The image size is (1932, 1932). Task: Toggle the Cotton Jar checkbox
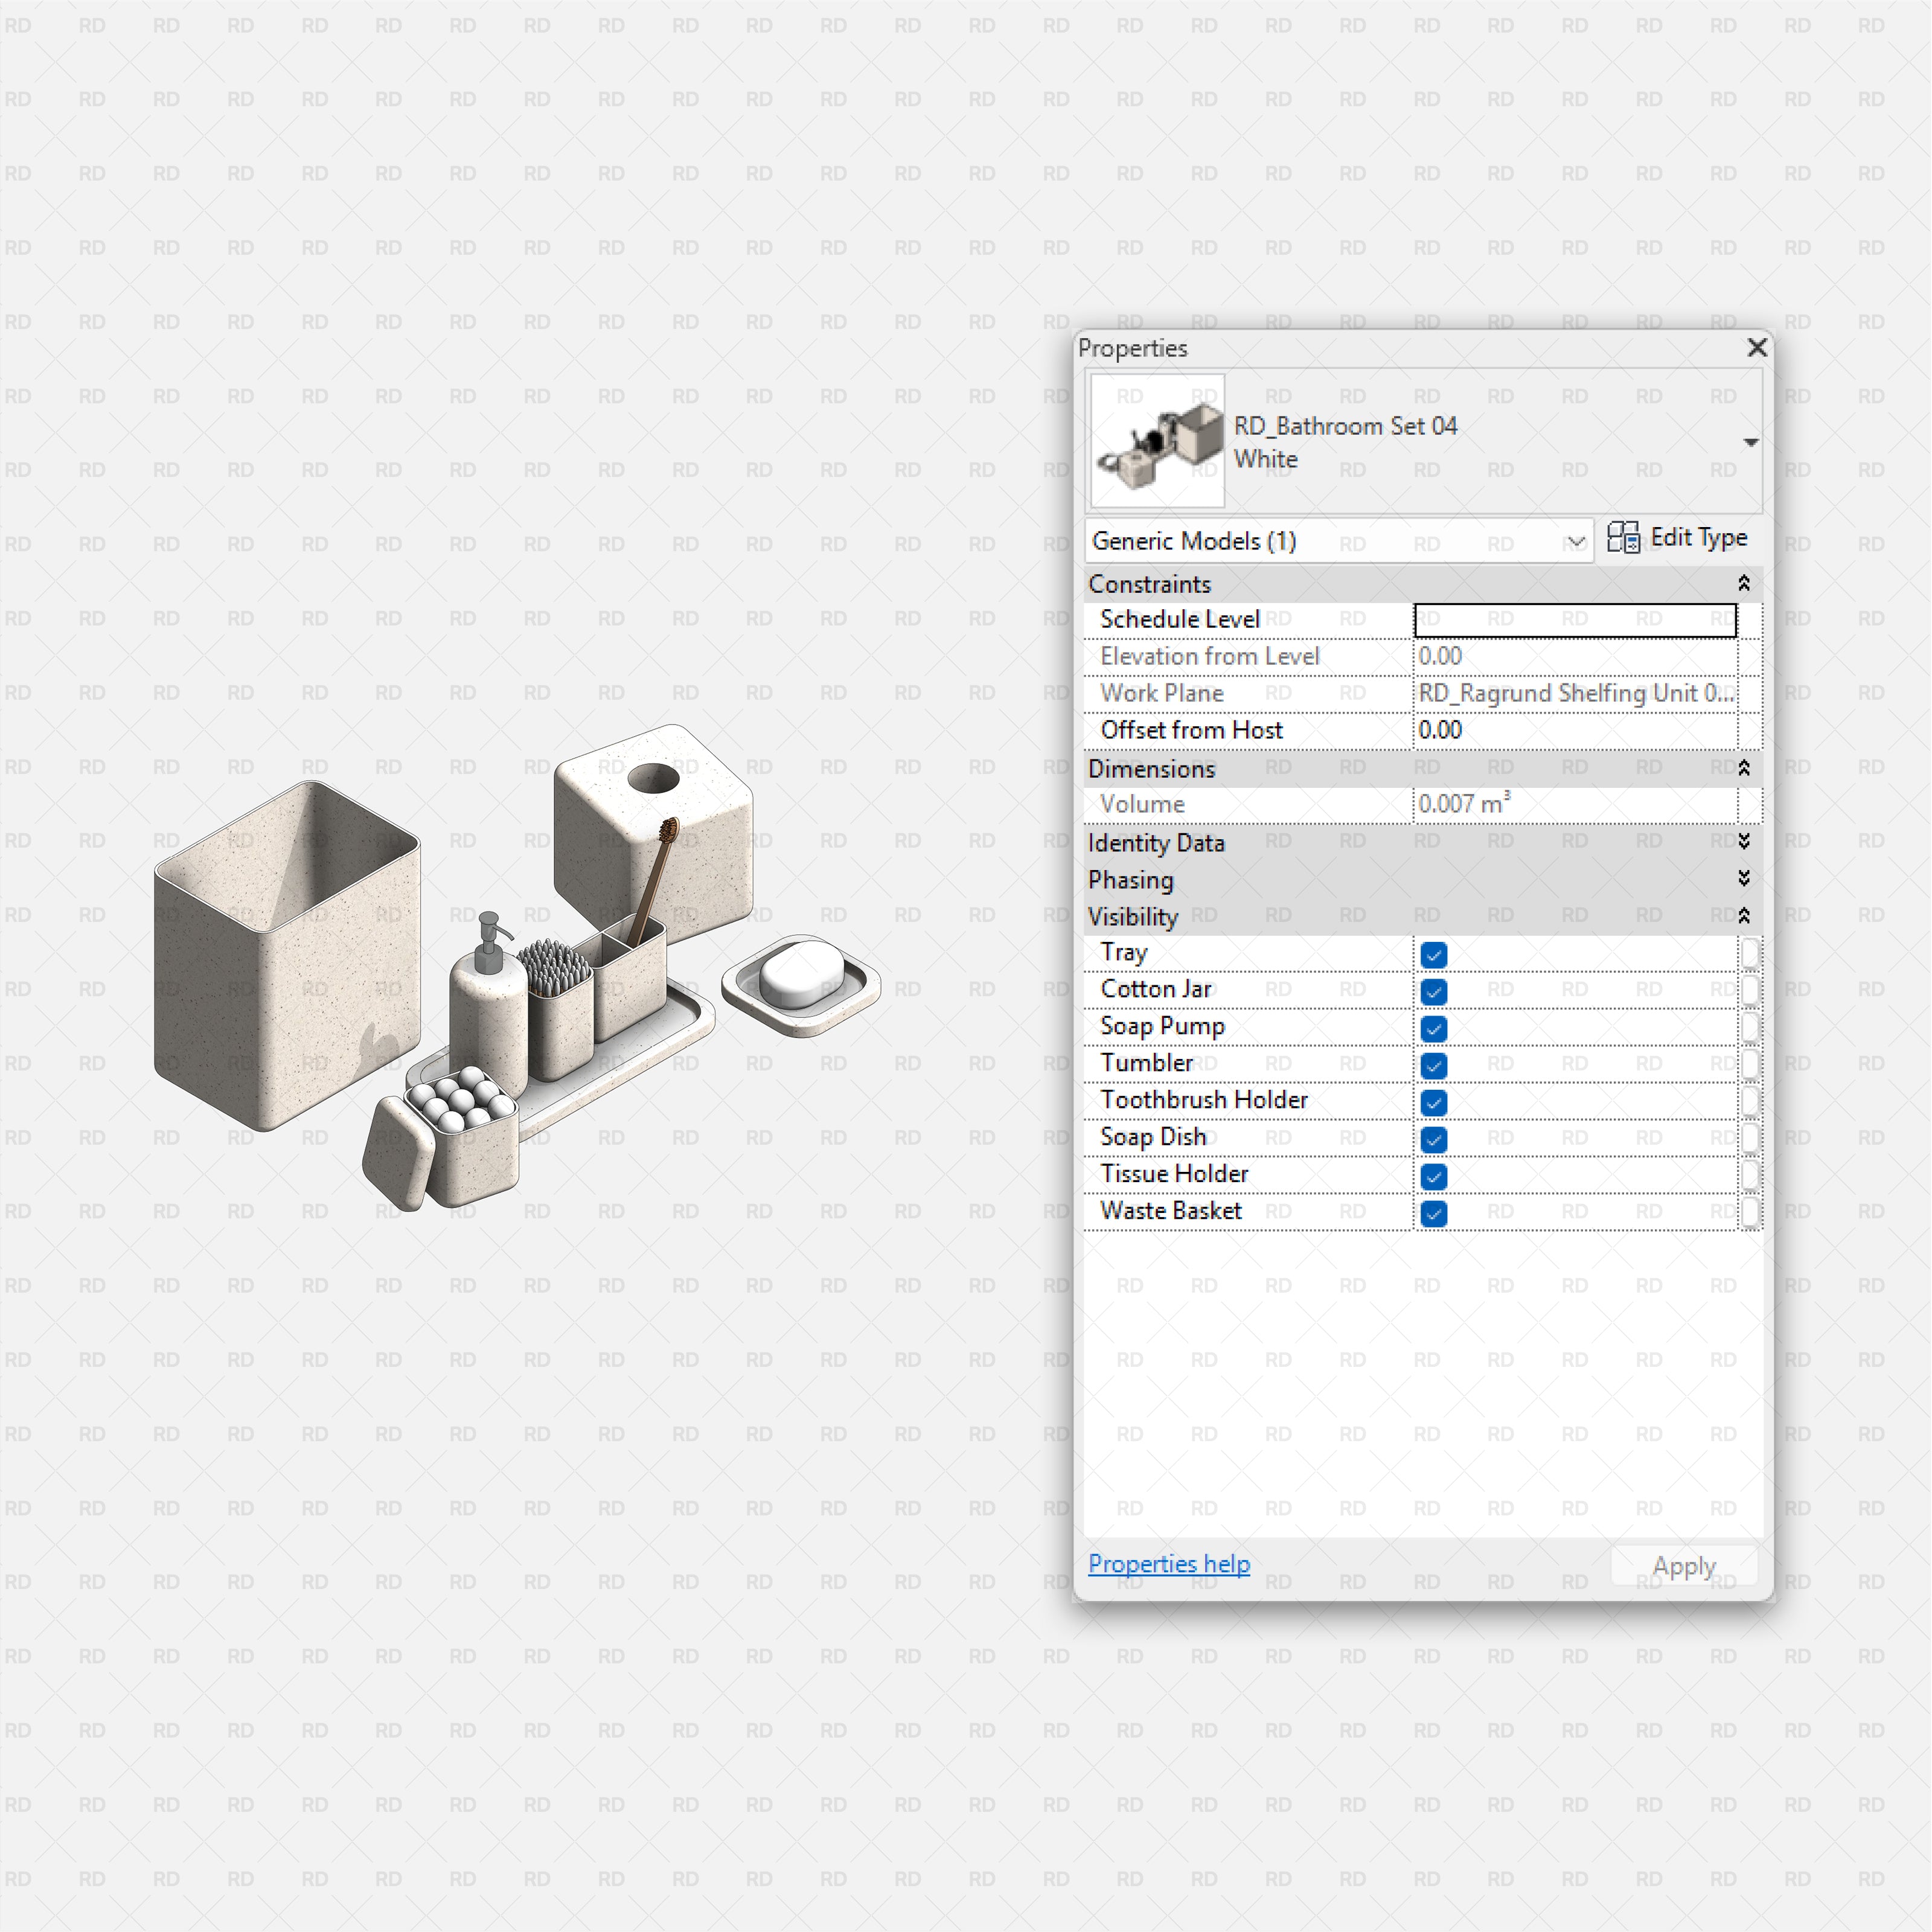[1433, 992]
